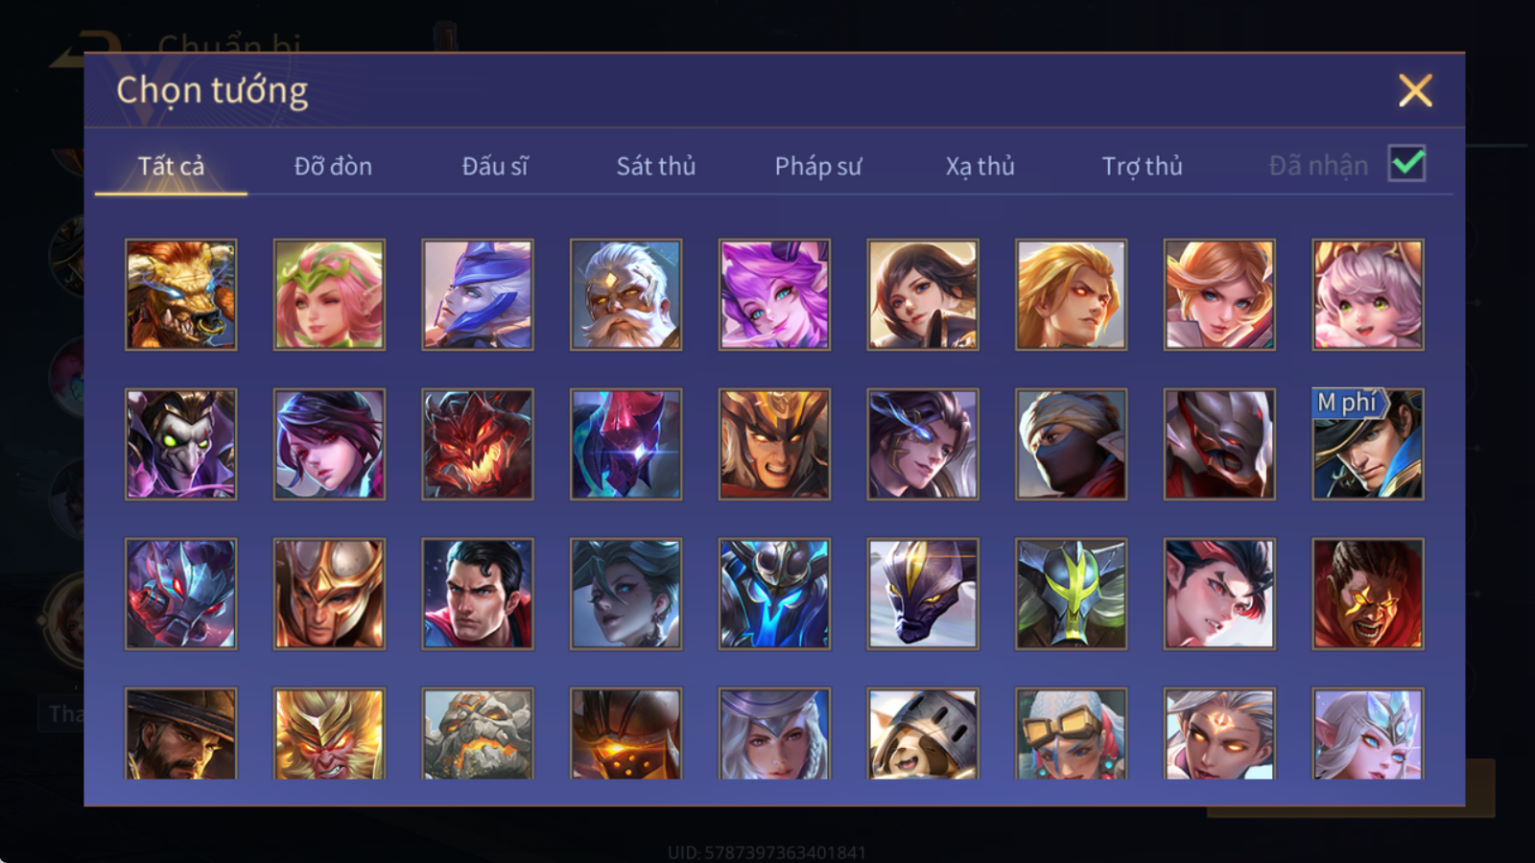Switch to the 'Đỡ đòn' tab
The image size is (1535, 863).
[x=333, y=166]
